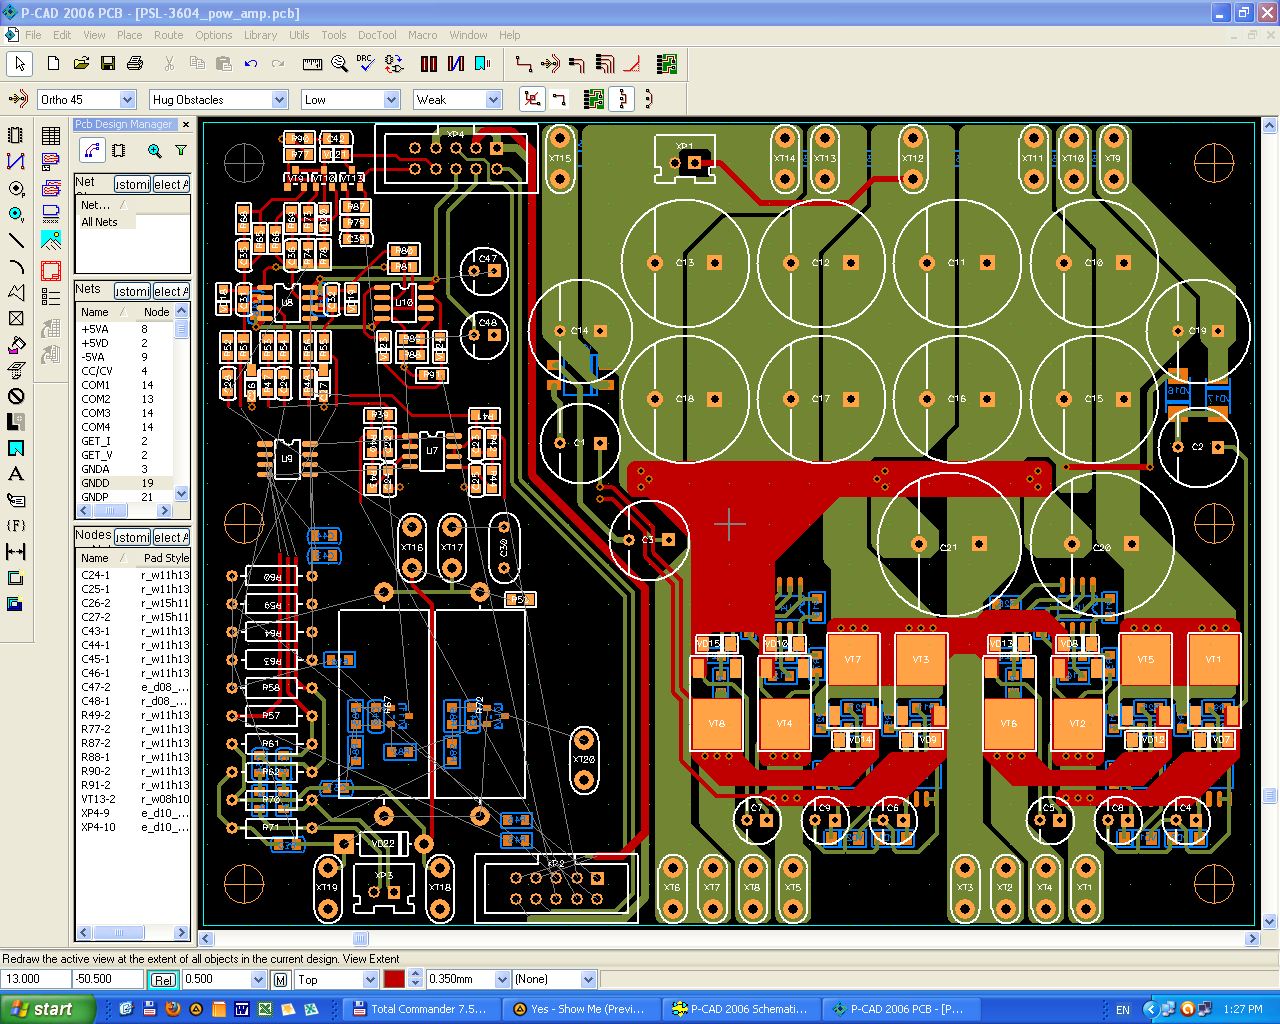Toggle the nets view button in Design Manager
Screen dimensions: 1280x1024
92,151
